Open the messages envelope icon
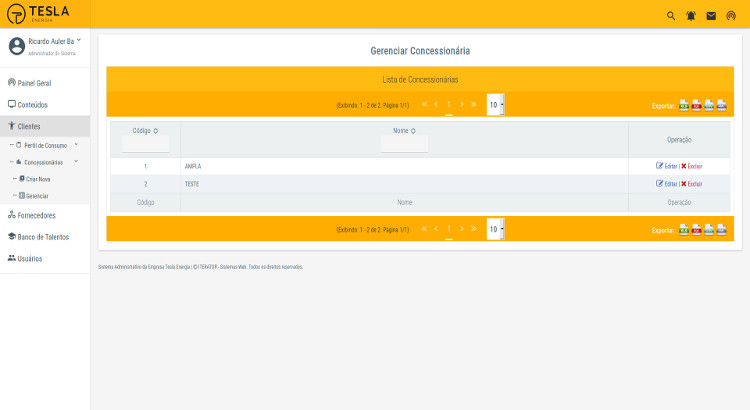The width and height of the screenshot is (750, 410). [x=711, y=16]
